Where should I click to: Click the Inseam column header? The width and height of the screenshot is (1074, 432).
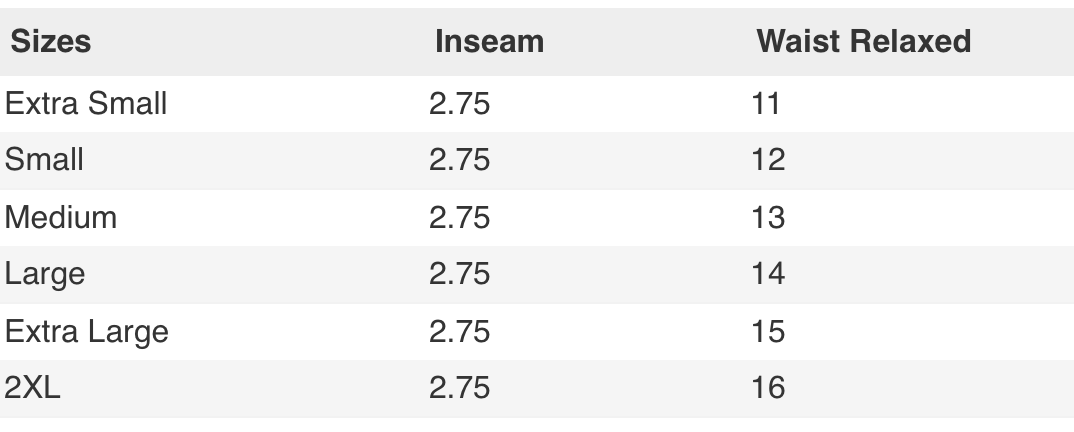tap(489, 42)
